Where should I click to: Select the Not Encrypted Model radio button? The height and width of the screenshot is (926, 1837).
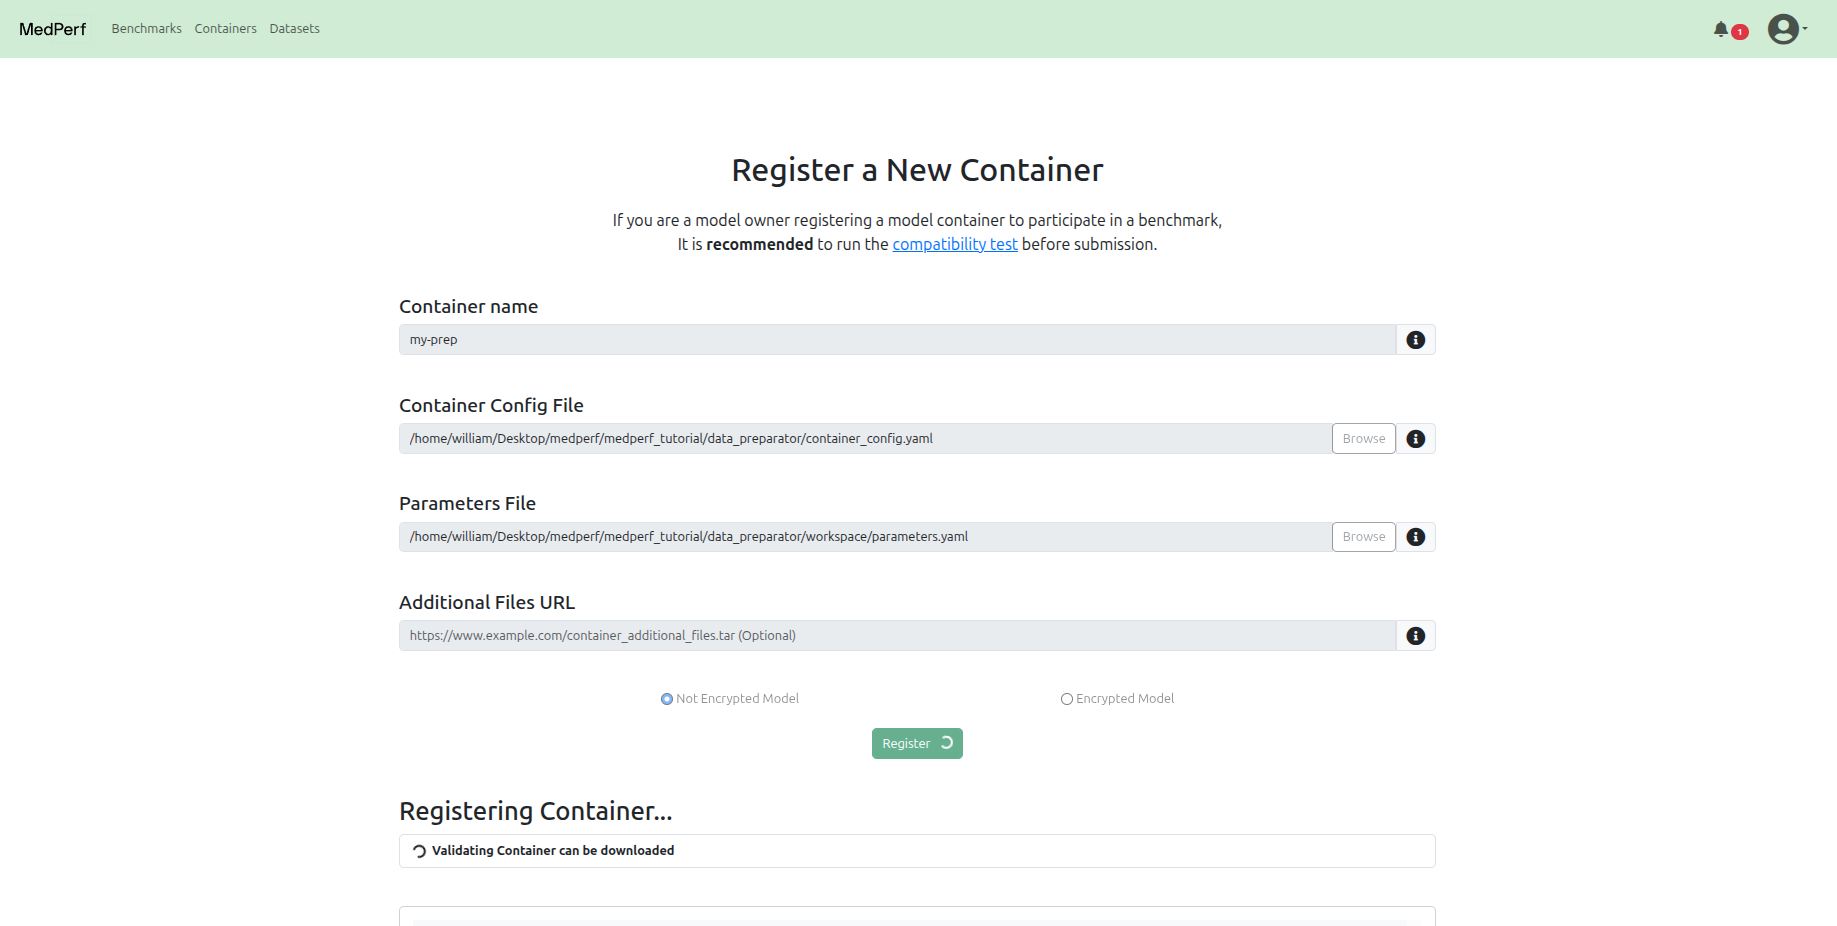[x=666, y=698]
